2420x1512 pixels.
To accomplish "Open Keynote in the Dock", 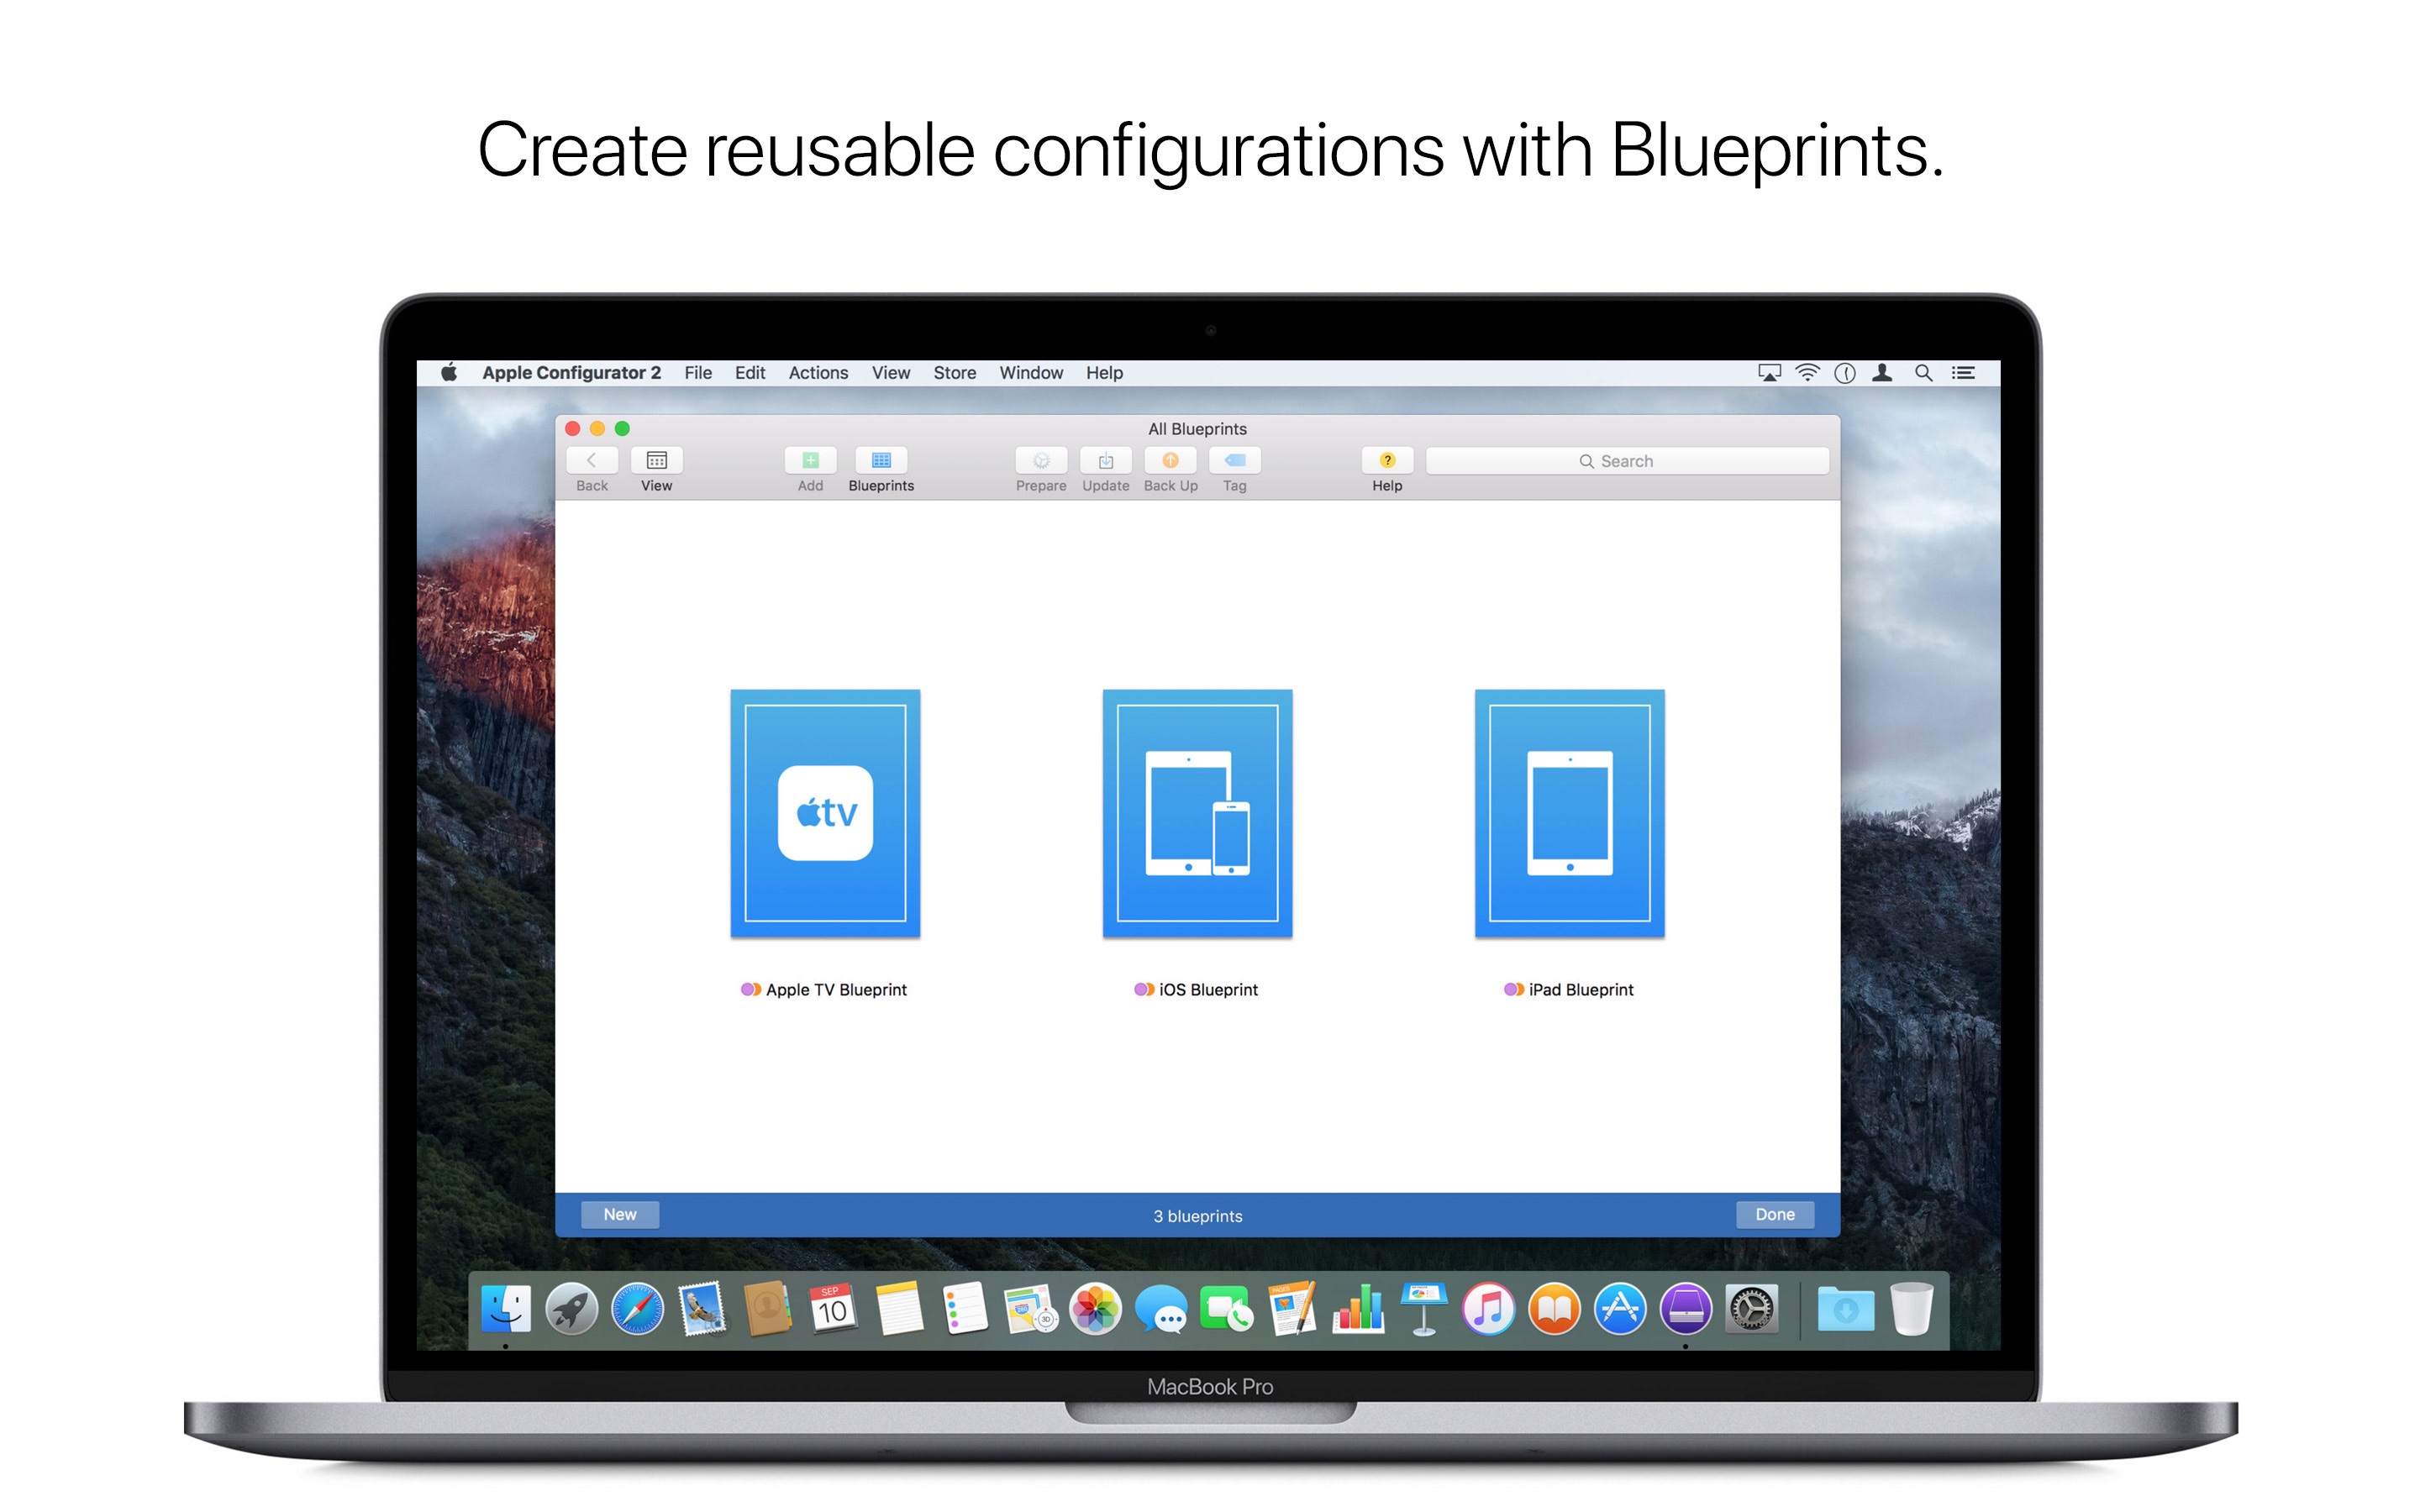I will [x=1424, y=1308].
